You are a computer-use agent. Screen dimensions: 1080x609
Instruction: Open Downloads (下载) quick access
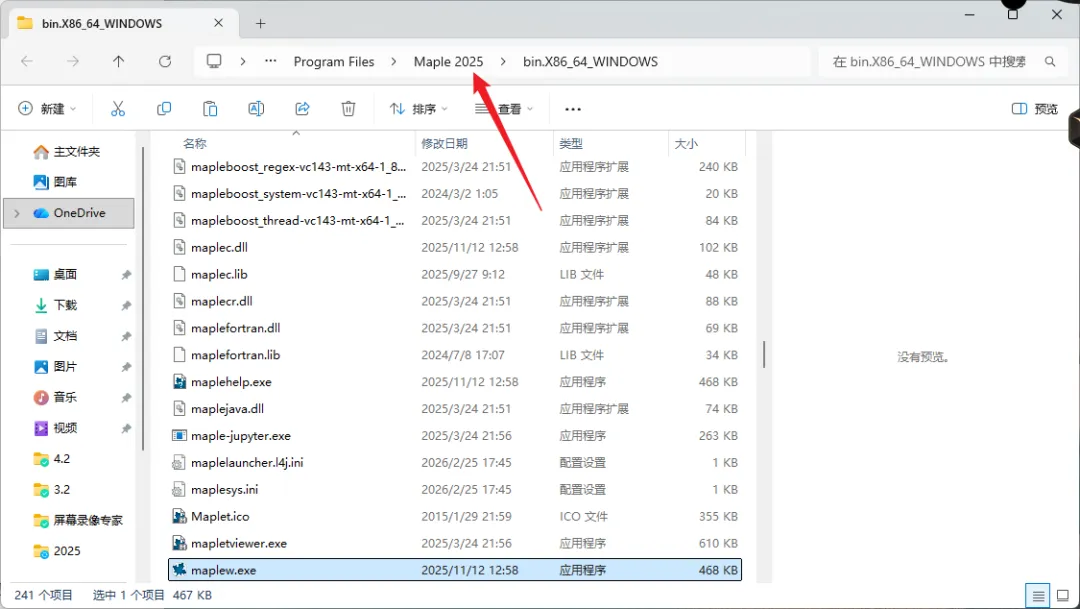point(55,305)
